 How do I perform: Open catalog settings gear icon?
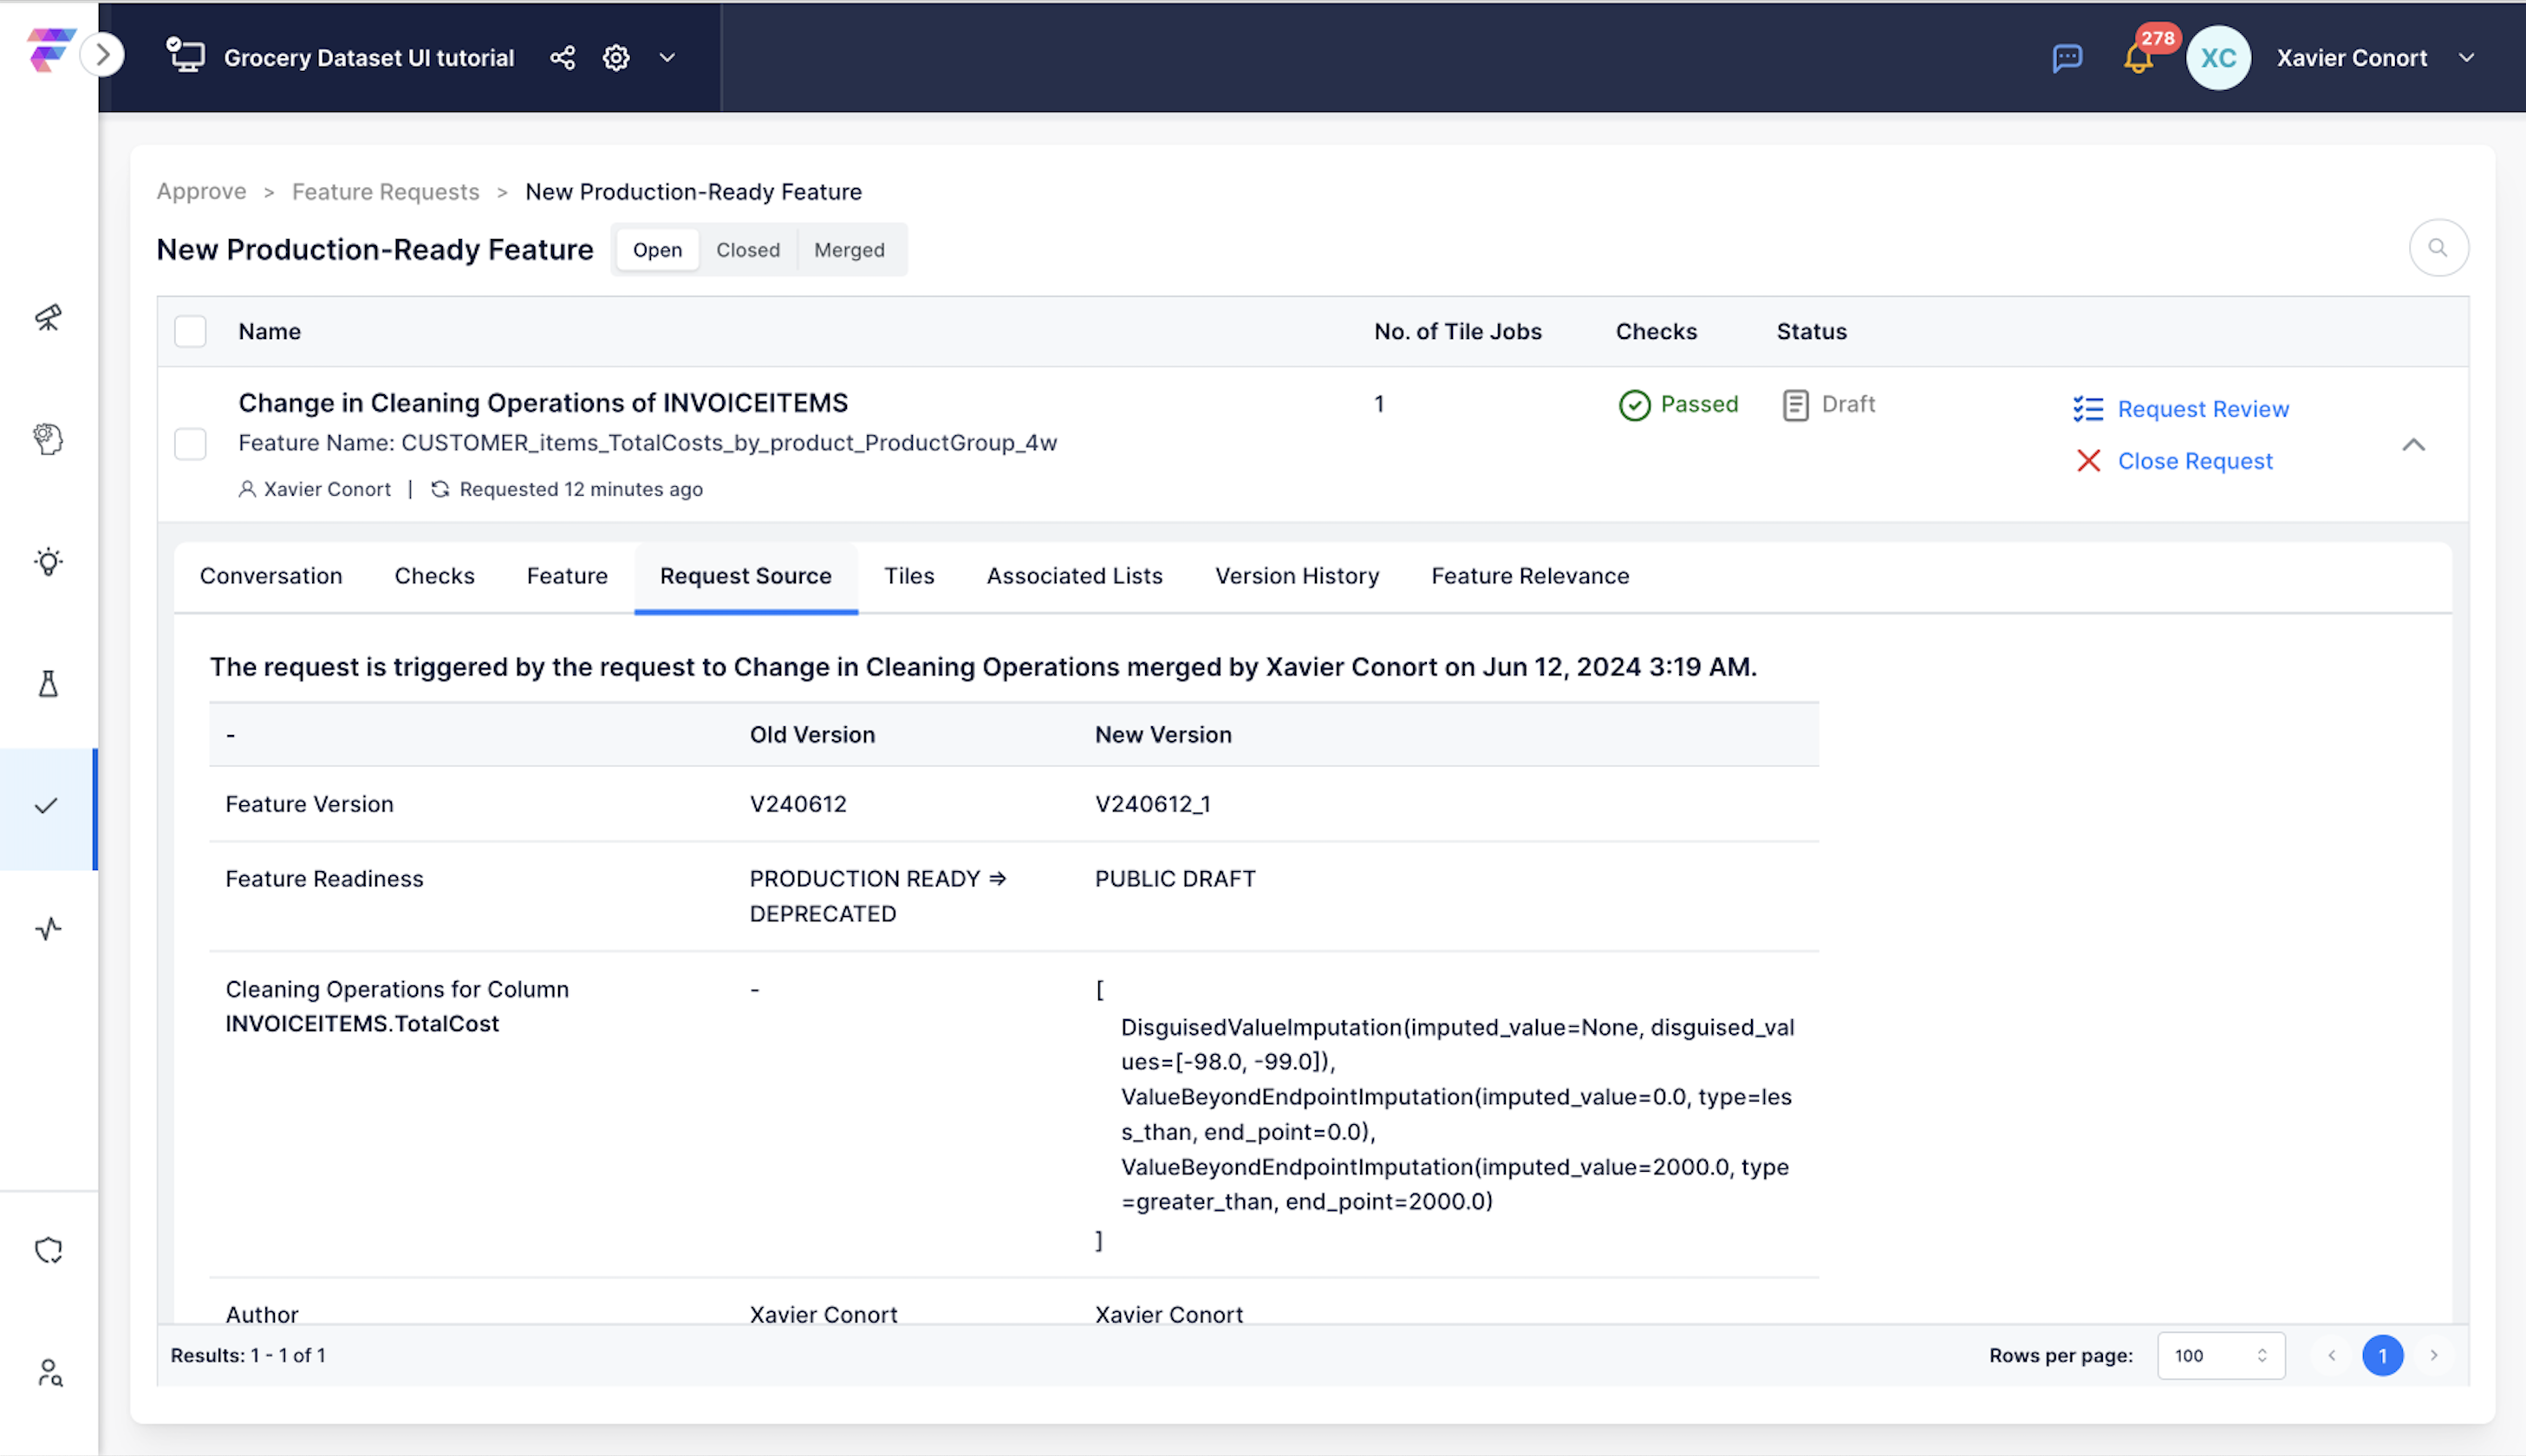click(x=616, y=58)
